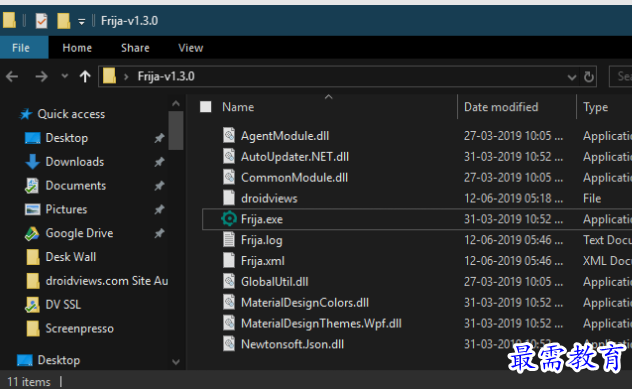Image resolution: width=632 pixels, height=389 pixels.
Task: Click the pin icon next to Documents
Action: pyautogui.click(x=159, y=186)
